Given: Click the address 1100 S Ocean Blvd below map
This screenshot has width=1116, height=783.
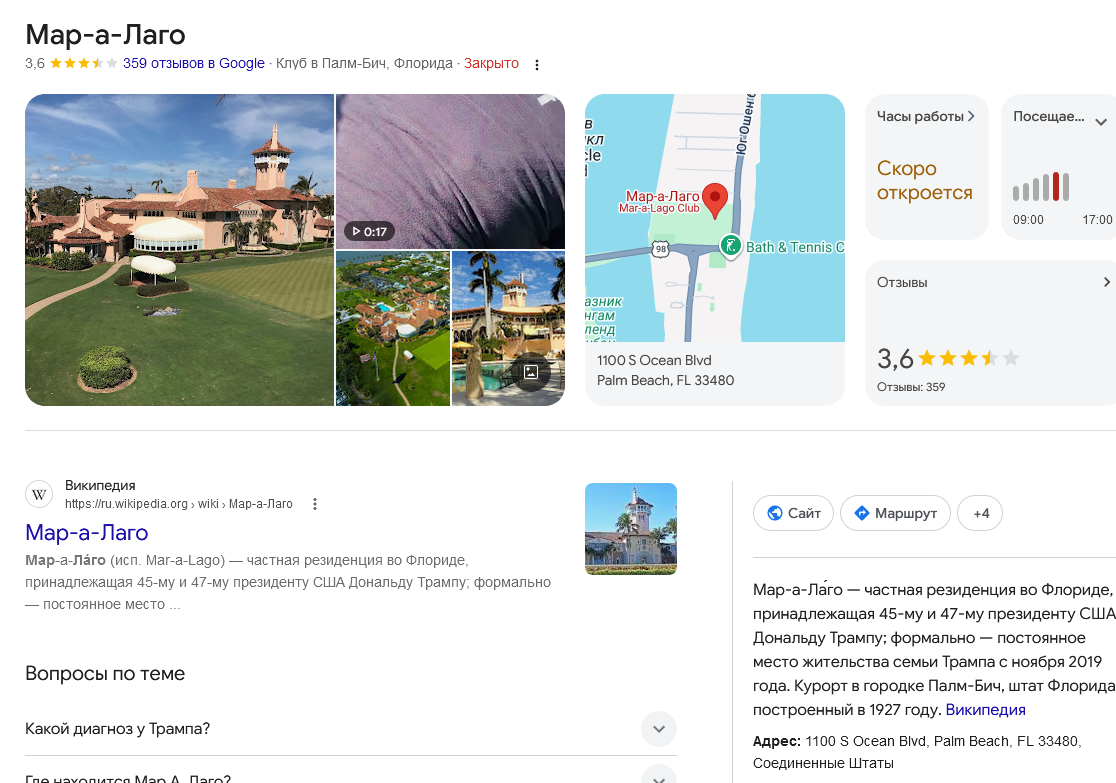Looking at the screenshot, I should point(665,370).
